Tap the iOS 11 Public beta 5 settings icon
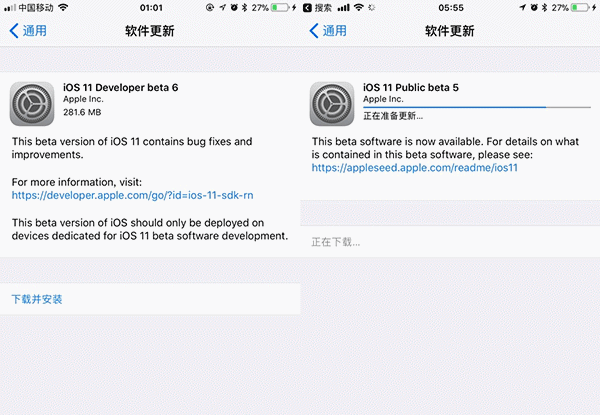 coord(331,103)
